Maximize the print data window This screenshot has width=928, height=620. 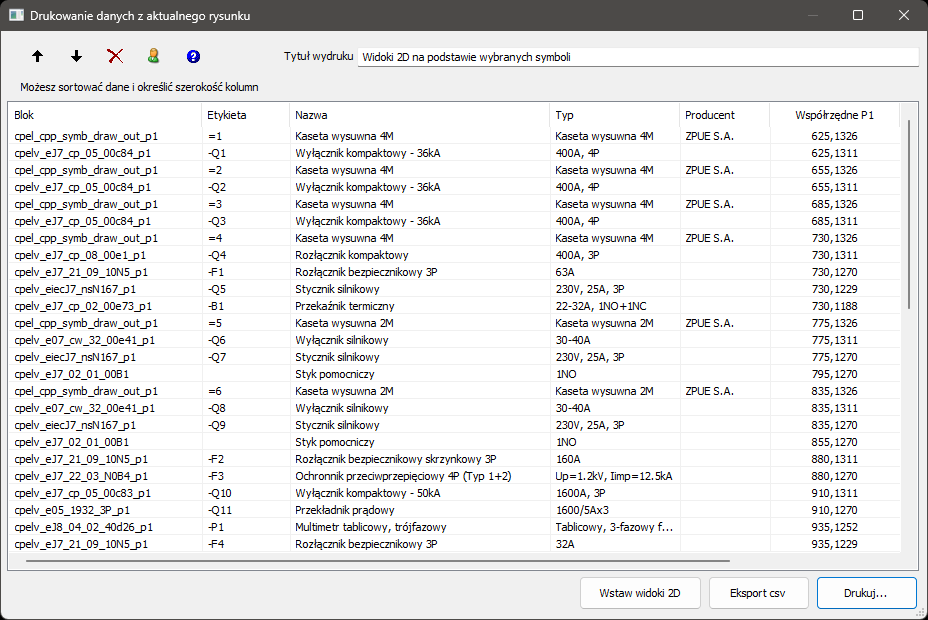pos(858,16)
